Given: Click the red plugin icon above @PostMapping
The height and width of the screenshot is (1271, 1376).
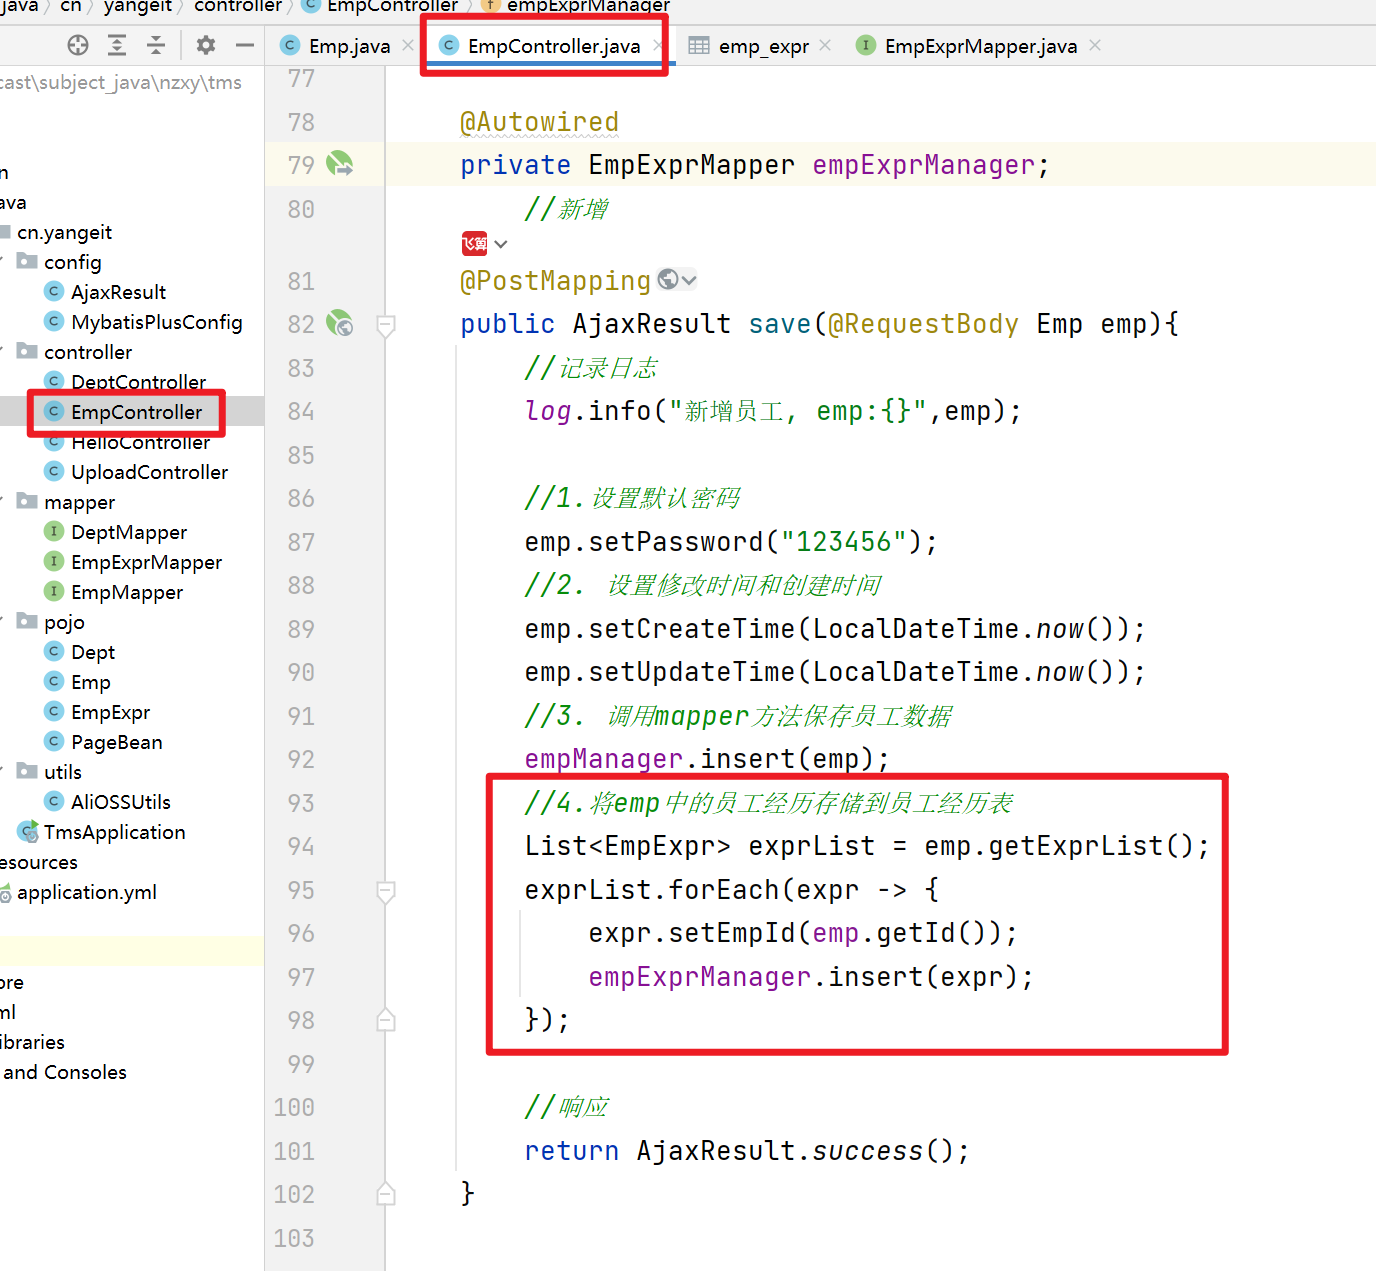Looking at the screenshot, I should tap(474, 244).
